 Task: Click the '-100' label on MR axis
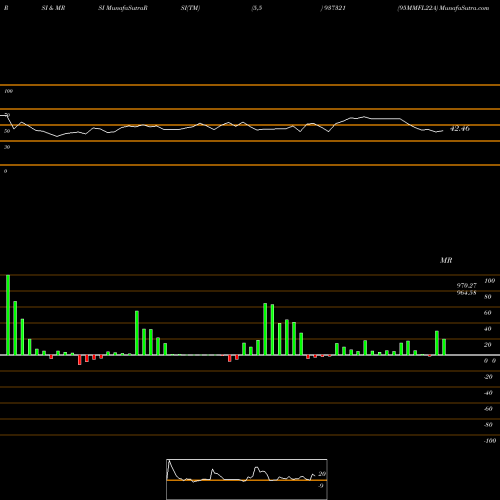(490, 441)
